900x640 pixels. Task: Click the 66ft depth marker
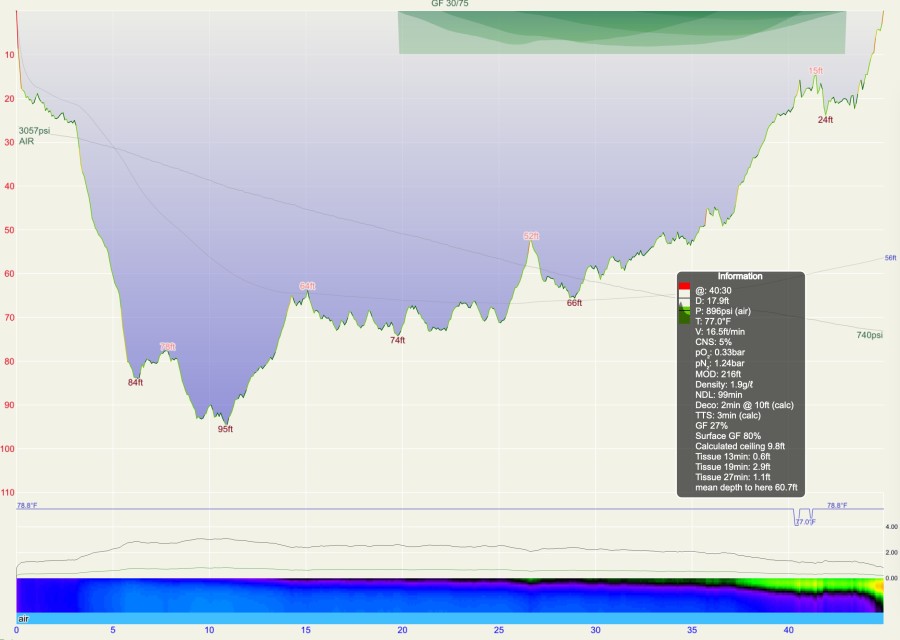[x=574, y=302]
